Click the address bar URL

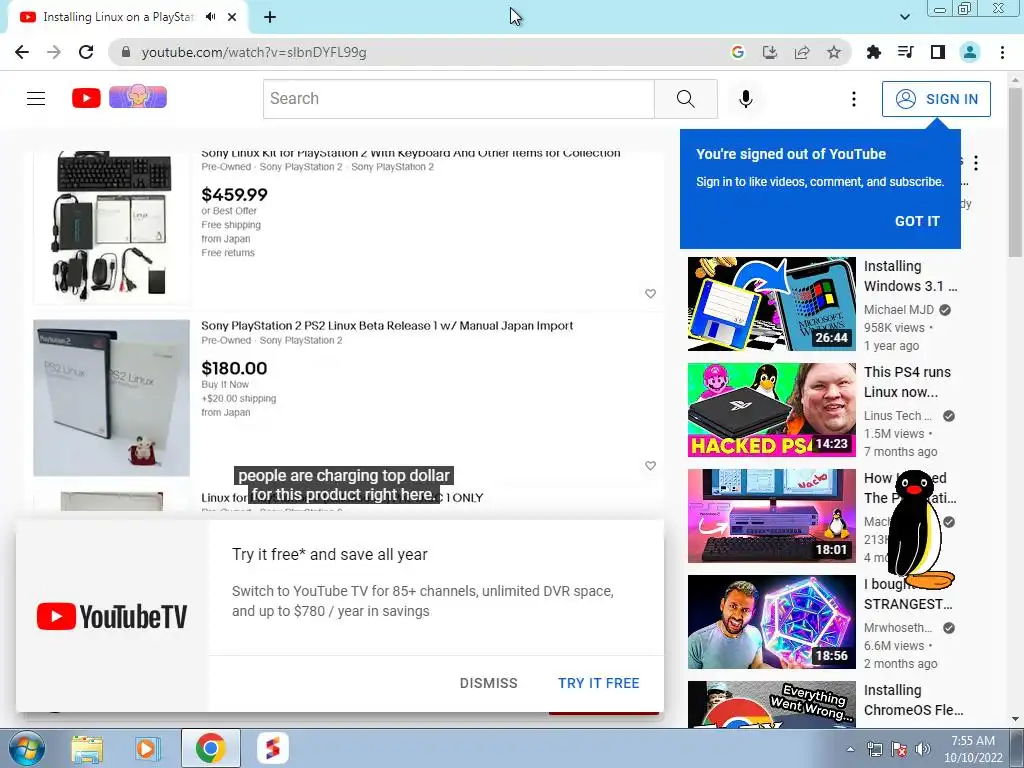(x=253, y=52)
